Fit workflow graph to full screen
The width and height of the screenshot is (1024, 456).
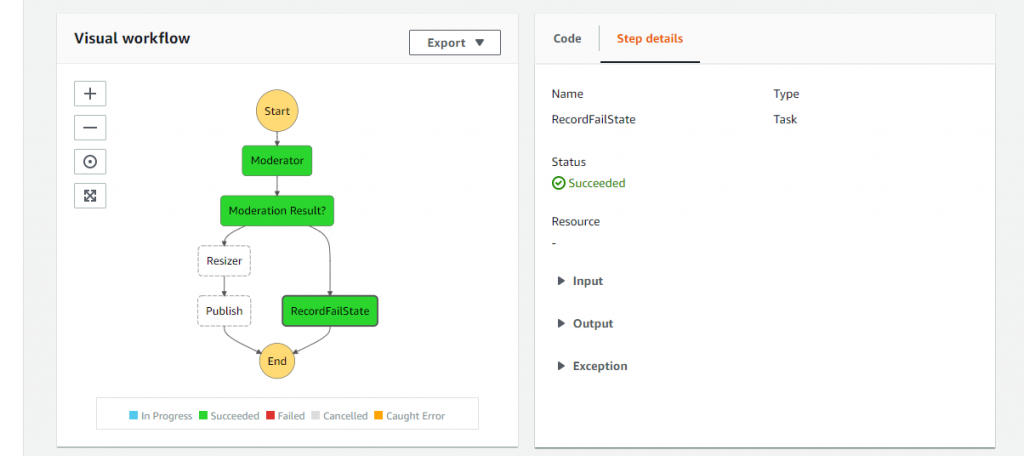90,195
